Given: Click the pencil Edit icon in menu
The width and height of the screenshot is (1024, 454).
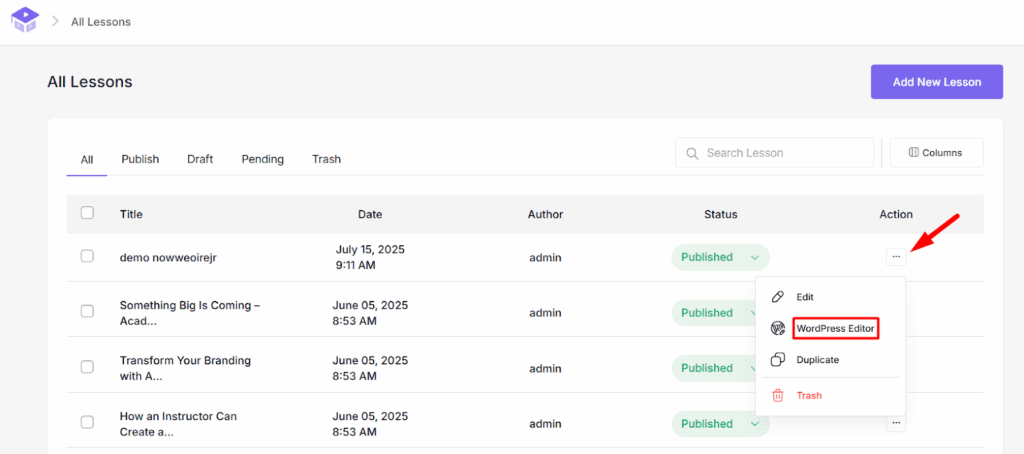Looking at the screenshot, I should coord(778,297).
